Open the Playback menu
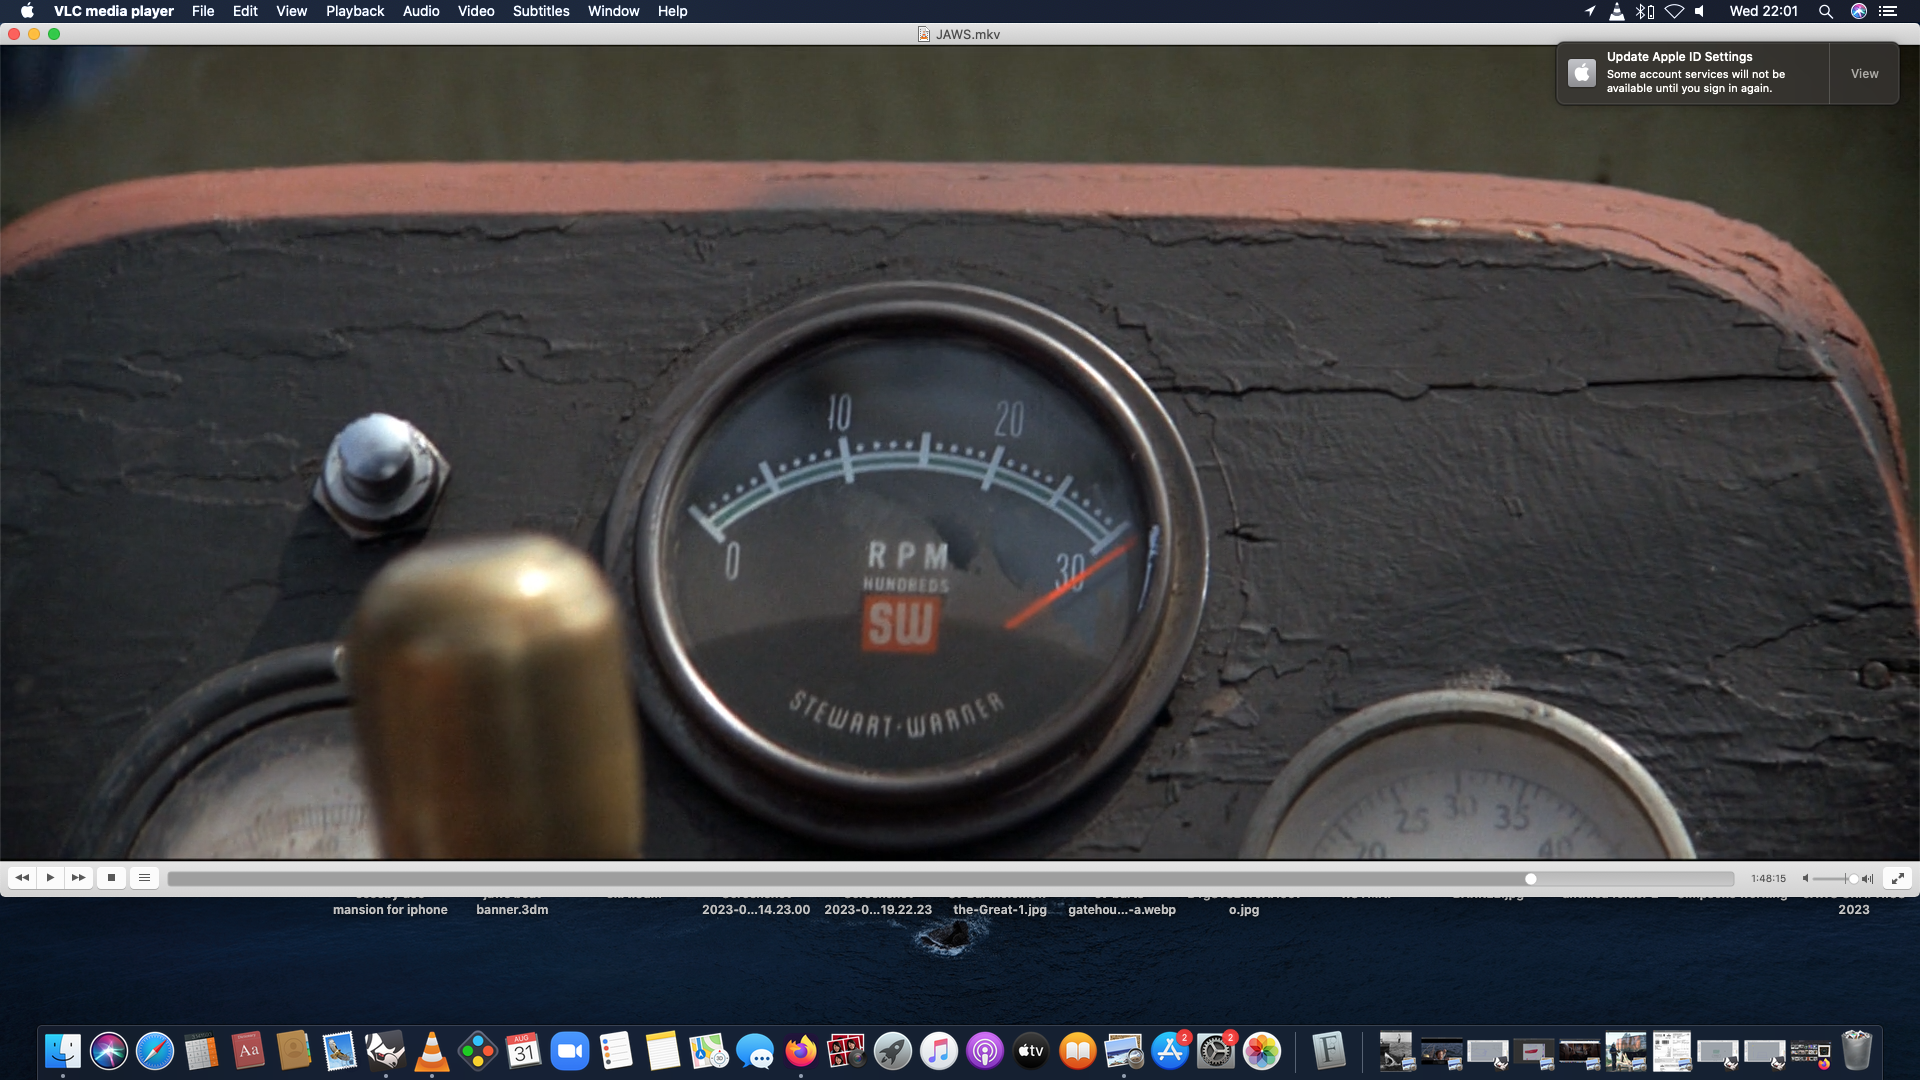Viewport: 1920px width, 1080px height. pos(355,11)
